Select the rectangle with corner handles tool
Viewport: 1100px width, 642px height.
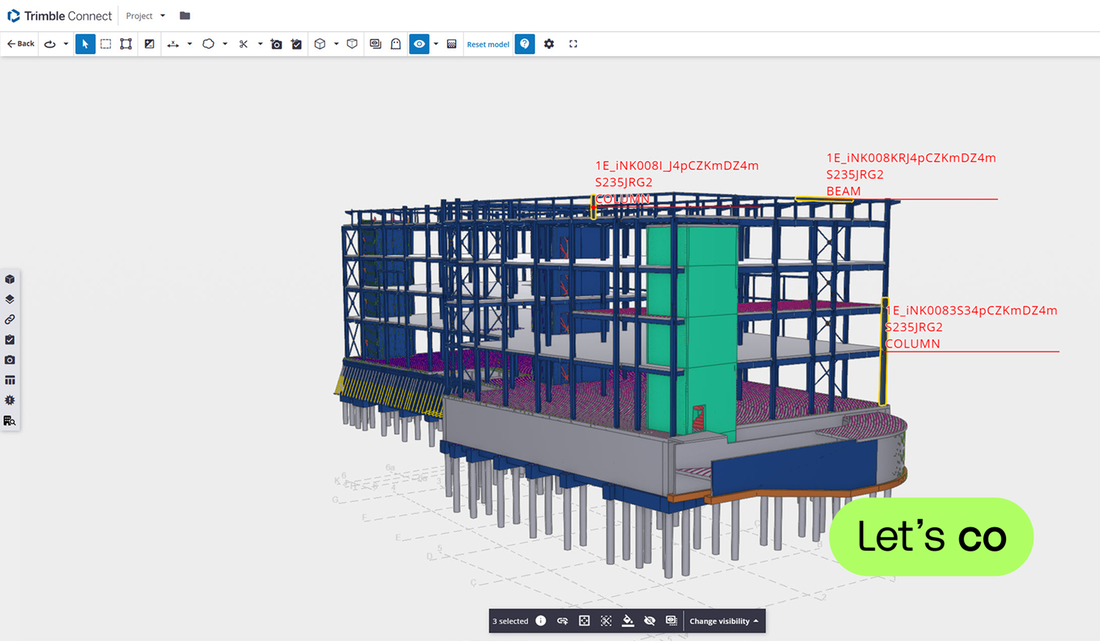[126, 44]
